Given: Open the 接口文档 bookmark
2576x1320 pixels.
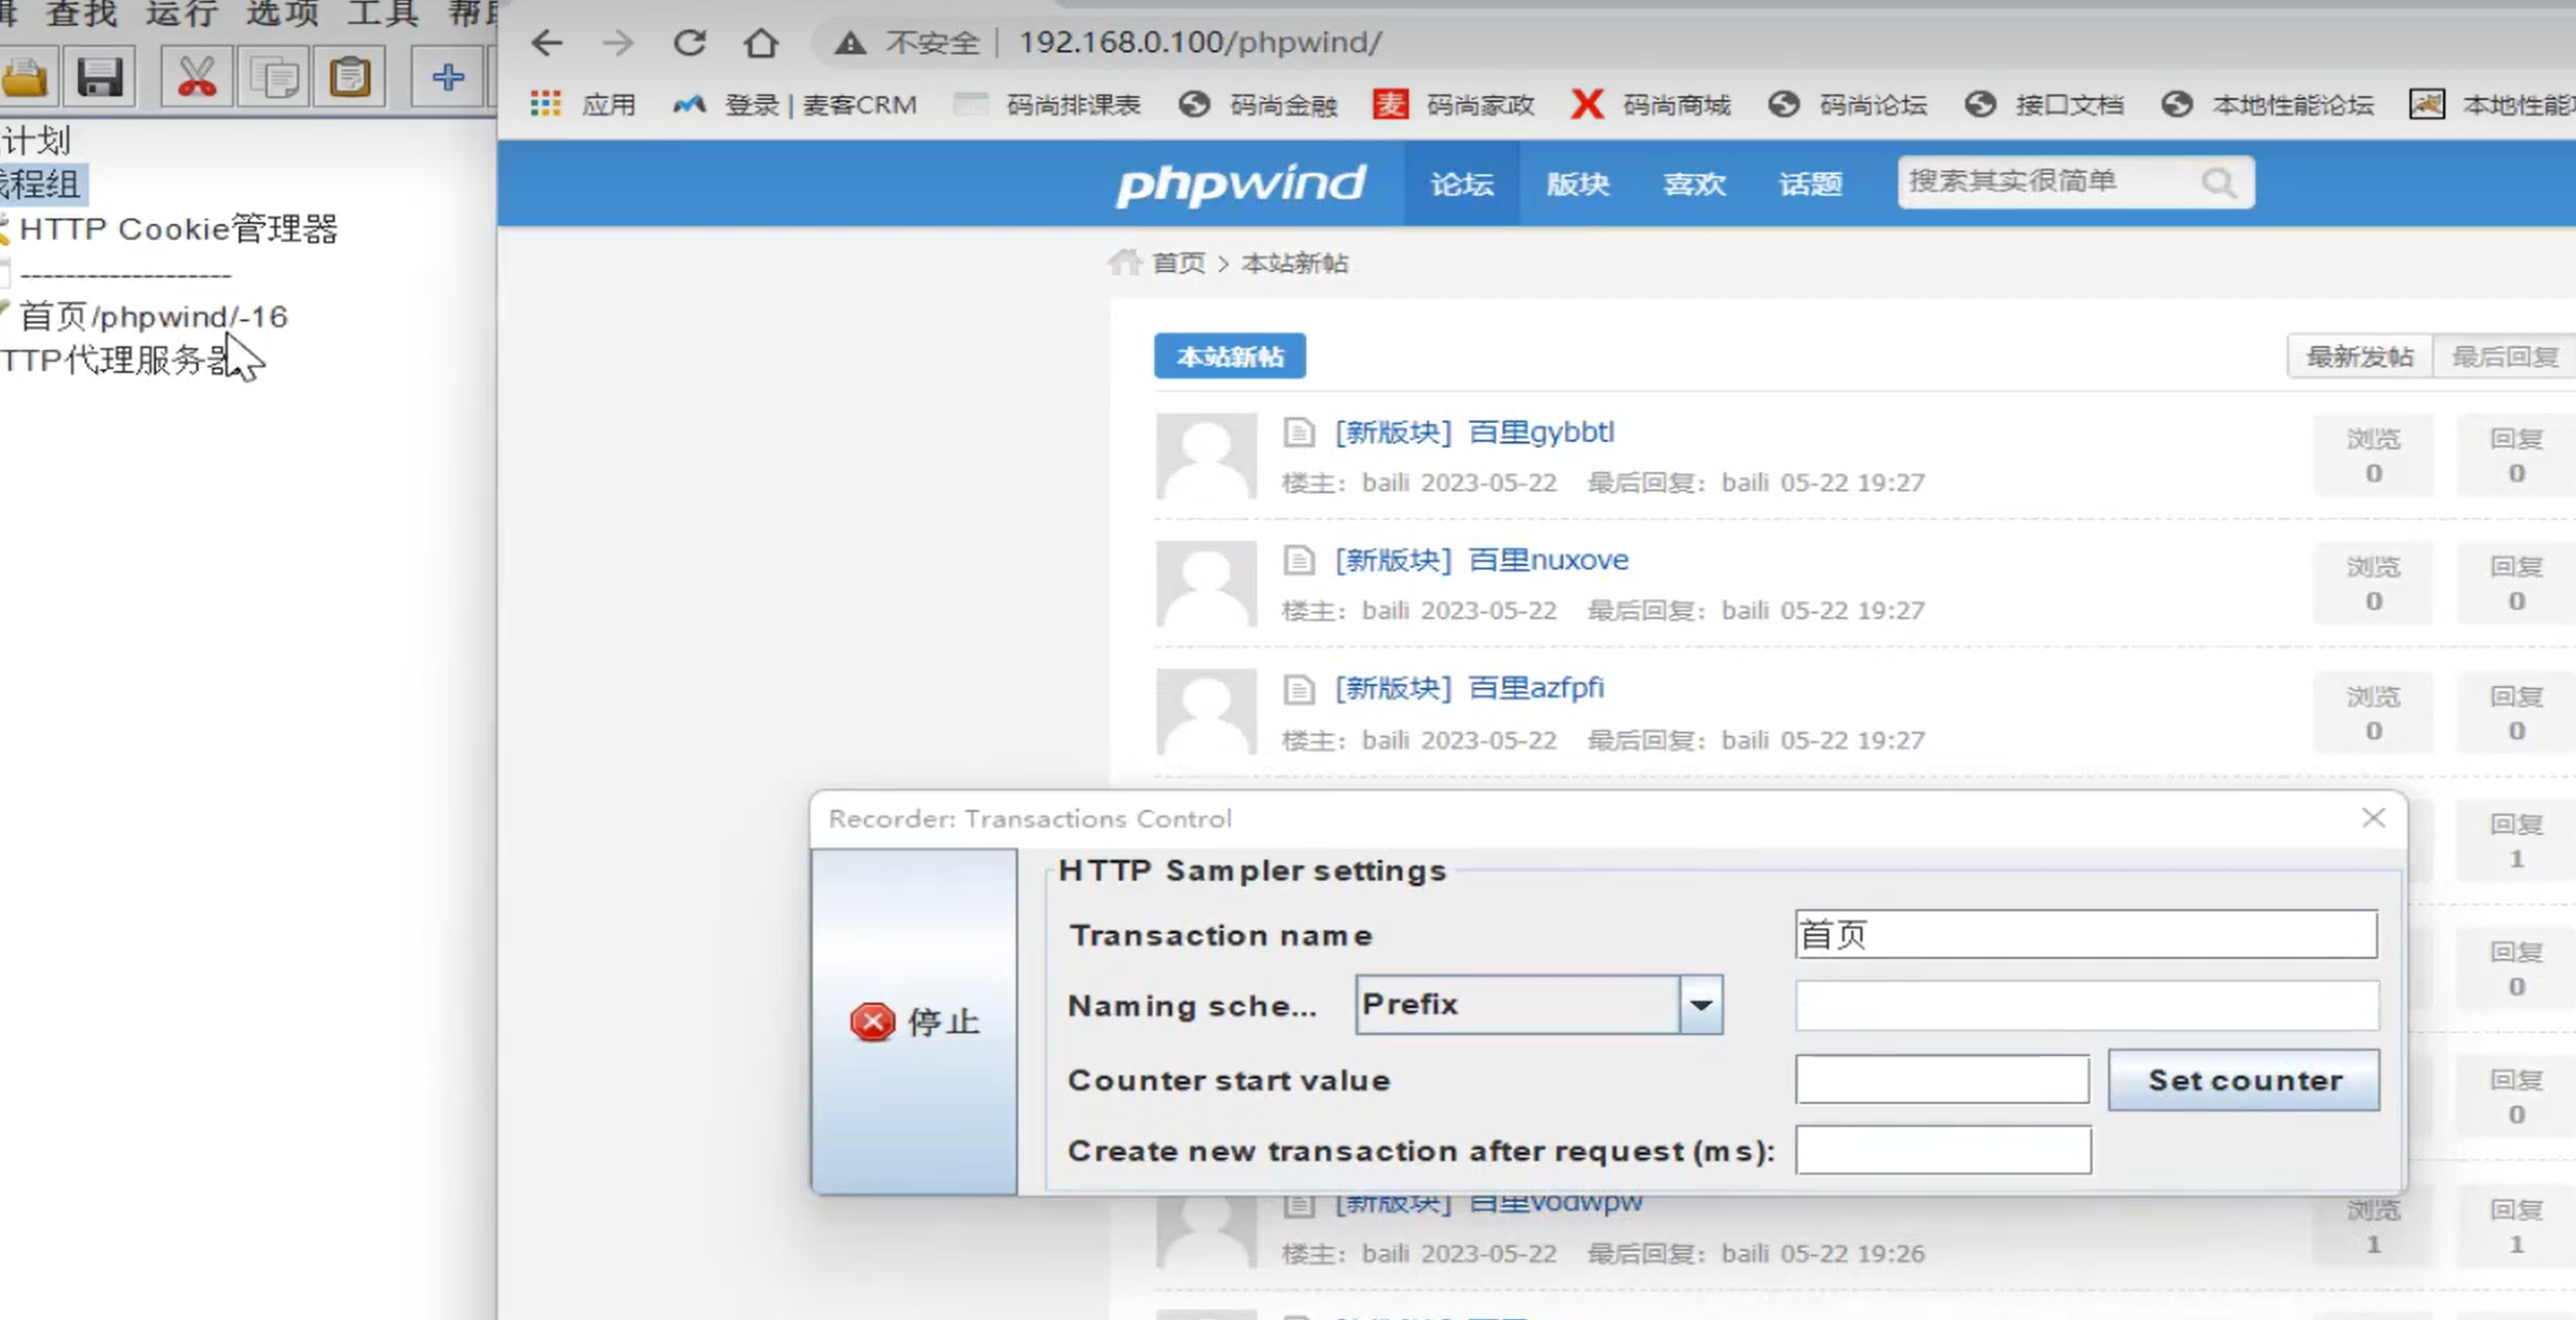Looking at the screenshot, I should coord(2043,104).
